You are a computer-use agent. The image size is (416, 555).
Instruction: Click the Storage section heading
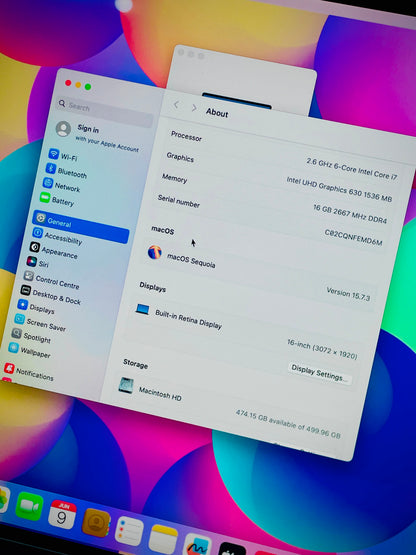pos(136,364)
